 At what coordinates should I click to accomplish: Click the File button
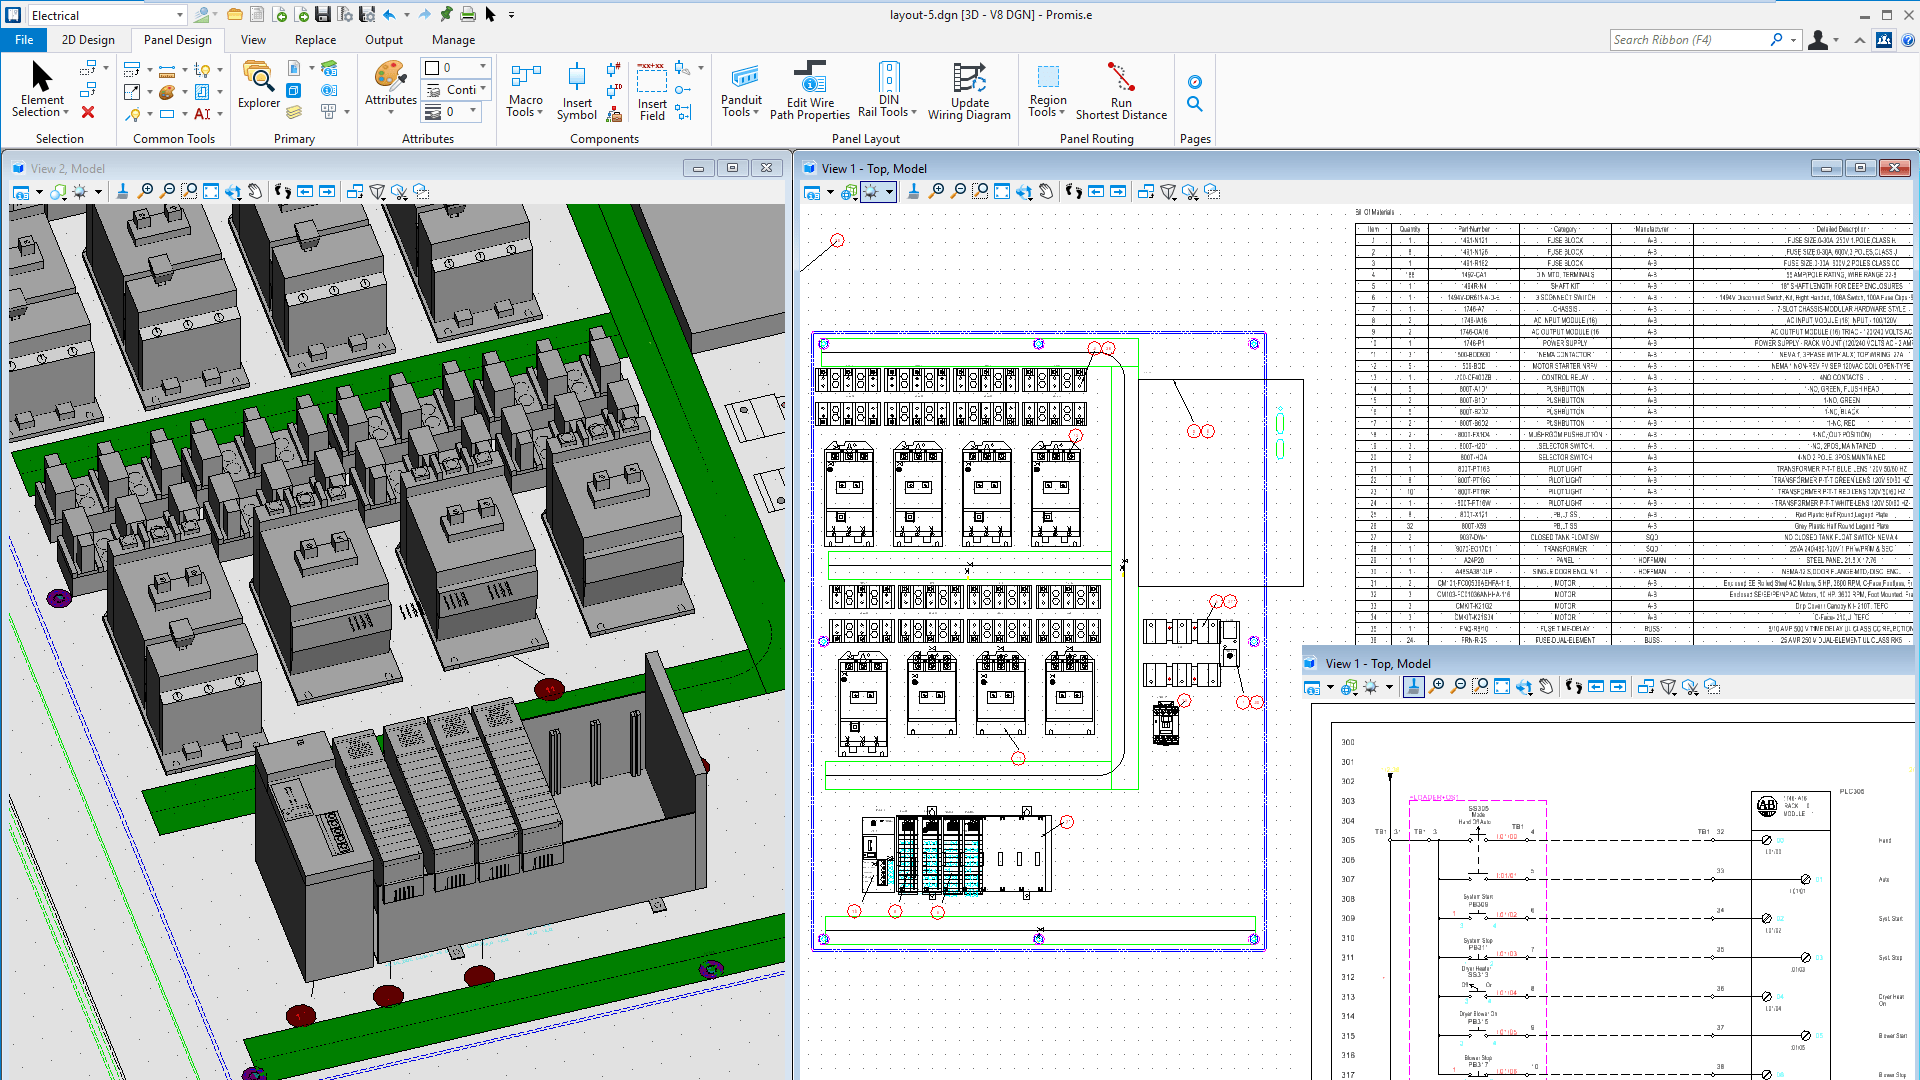24,40
